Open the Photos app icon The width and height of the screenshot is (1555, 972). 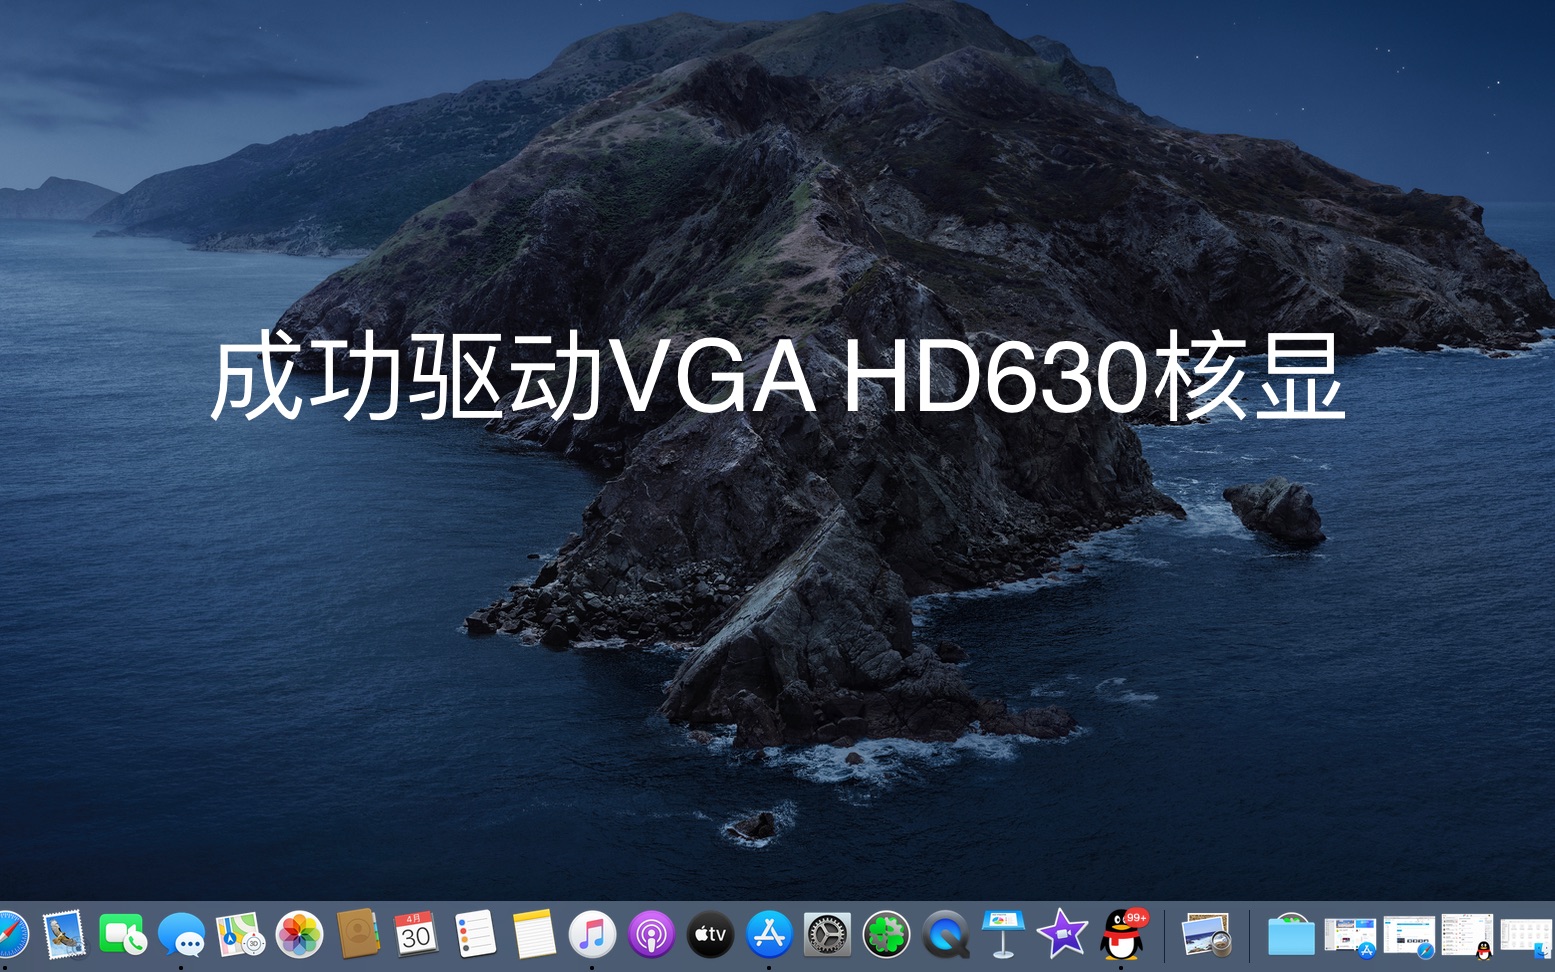299,935
